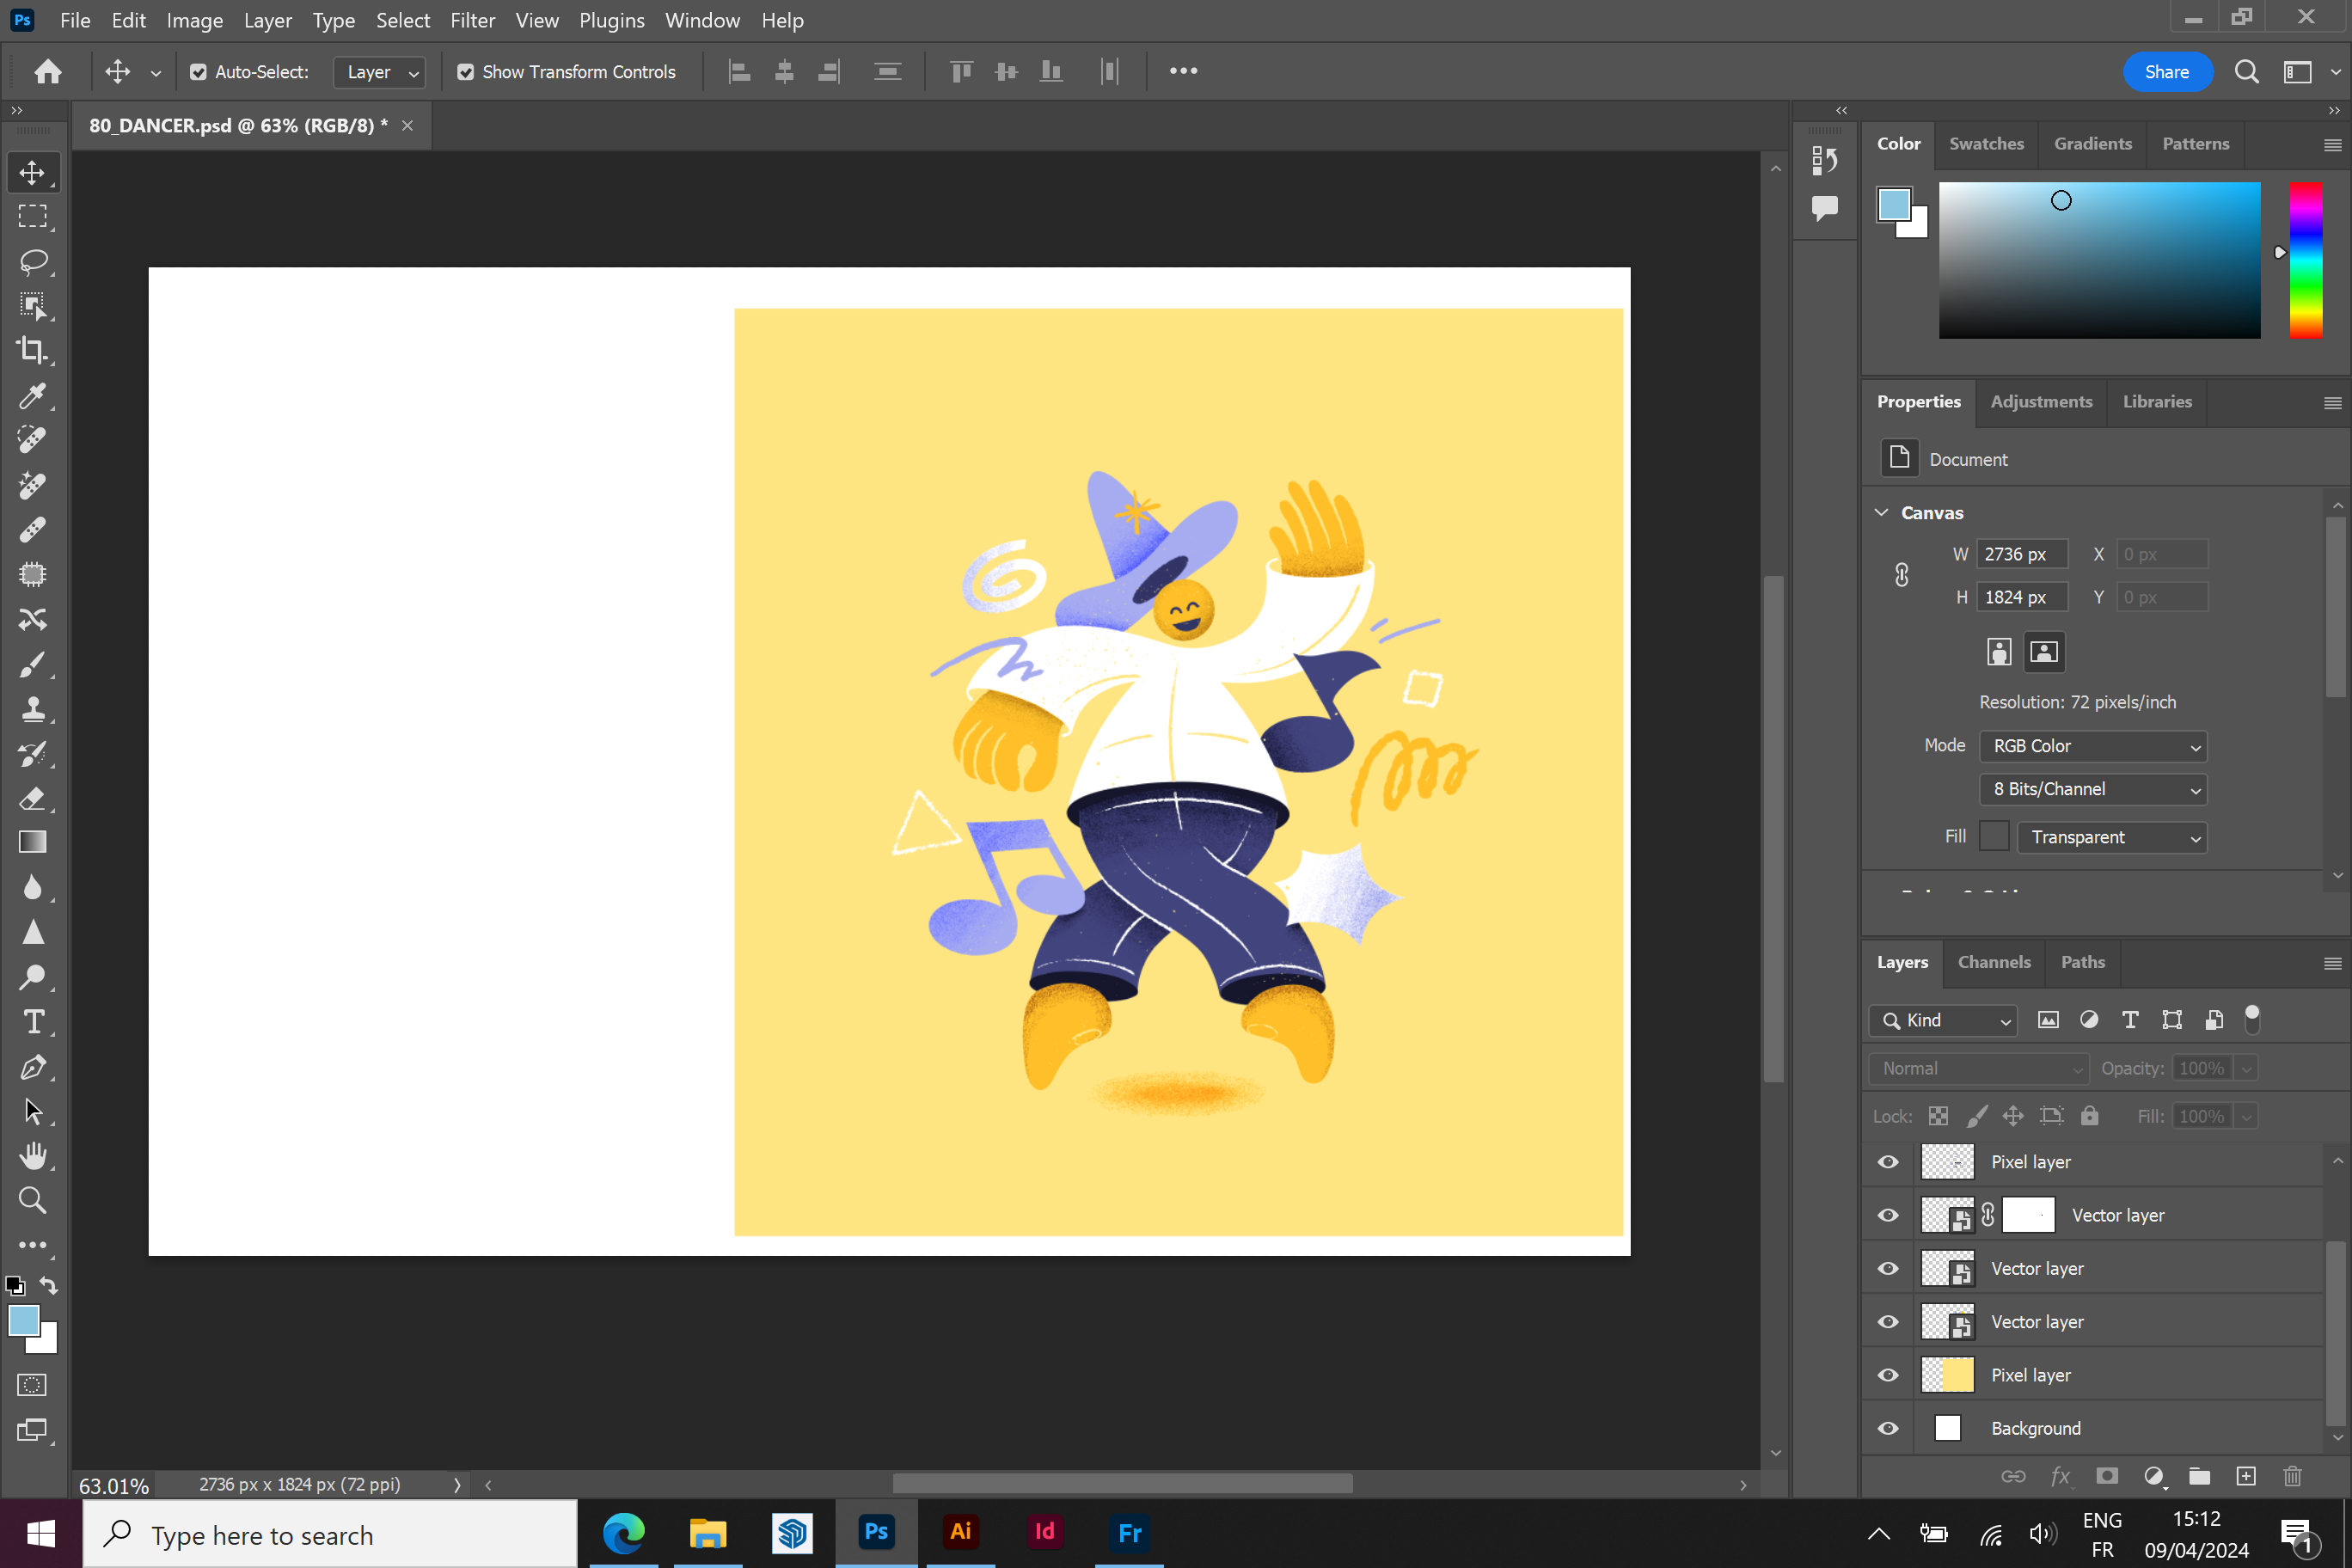Click the canvas width input field
This screenshot has width=2352, height=1568.
(2021, 554)
